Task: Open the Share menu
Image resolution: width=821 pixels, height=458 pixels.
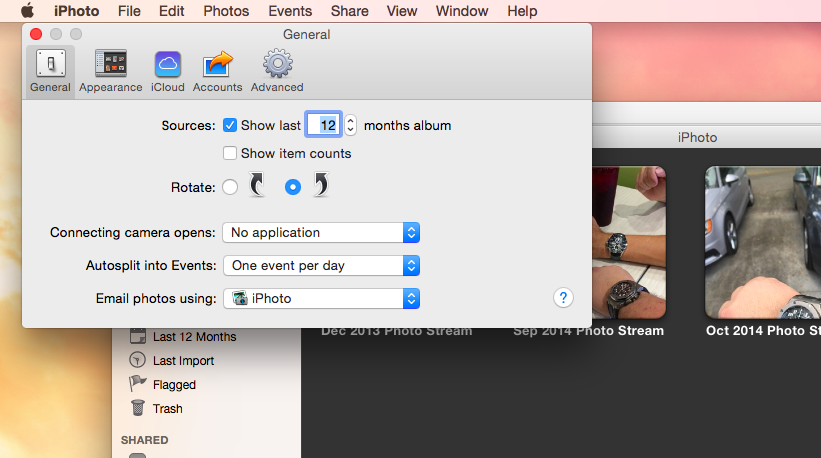Action: point(350,11)
